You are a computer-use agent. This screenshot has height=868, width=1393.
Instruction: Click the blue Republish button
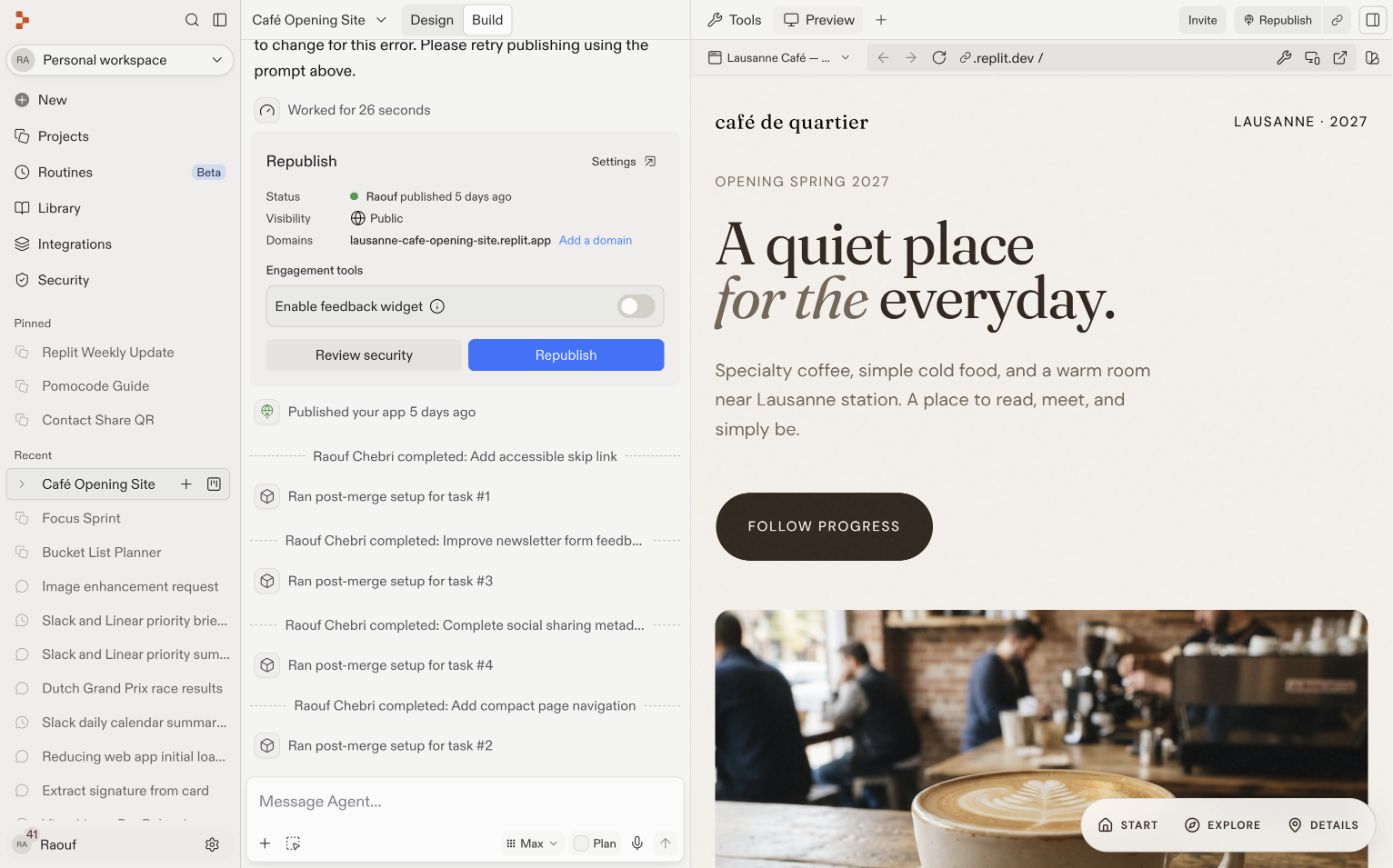(566, 355)
